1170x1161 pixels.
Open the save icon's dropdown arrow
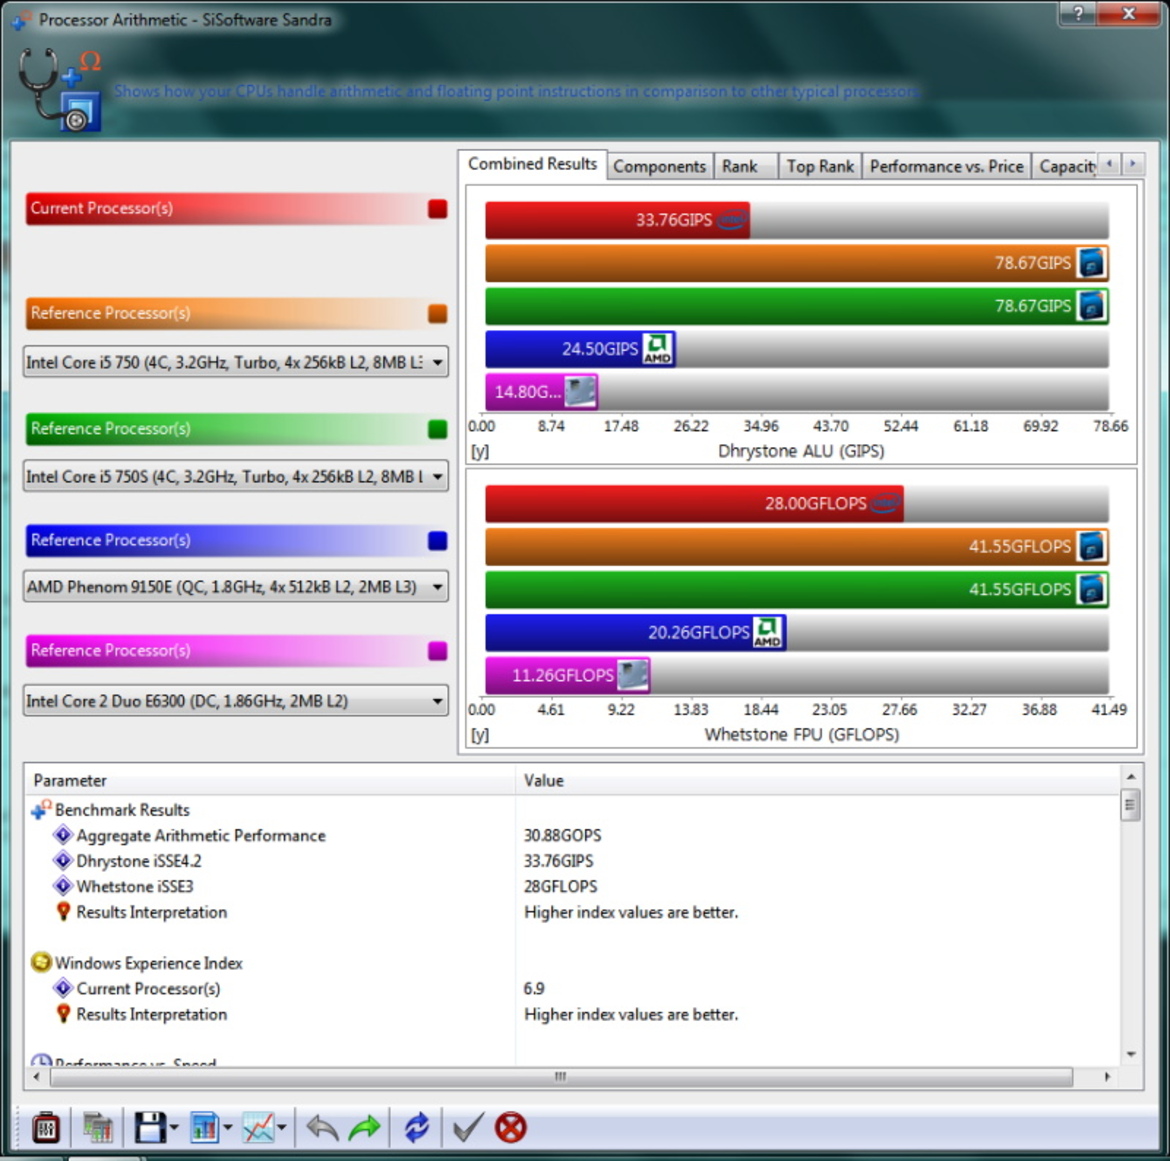pyautogui.click(x=174, y=1127)
